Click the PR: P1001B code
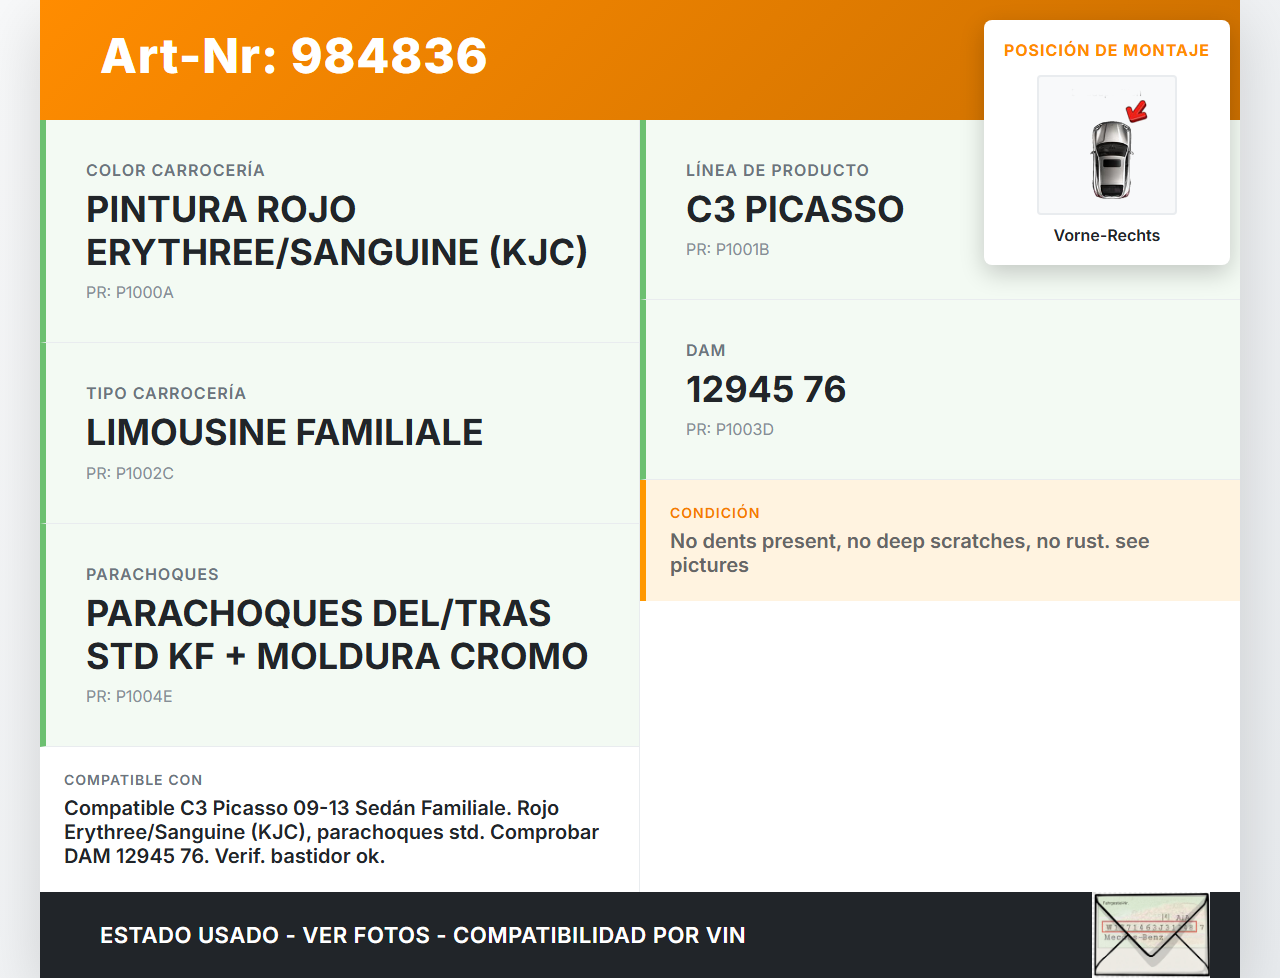Screen dimensions: 1280x978 tap(727, 250)
